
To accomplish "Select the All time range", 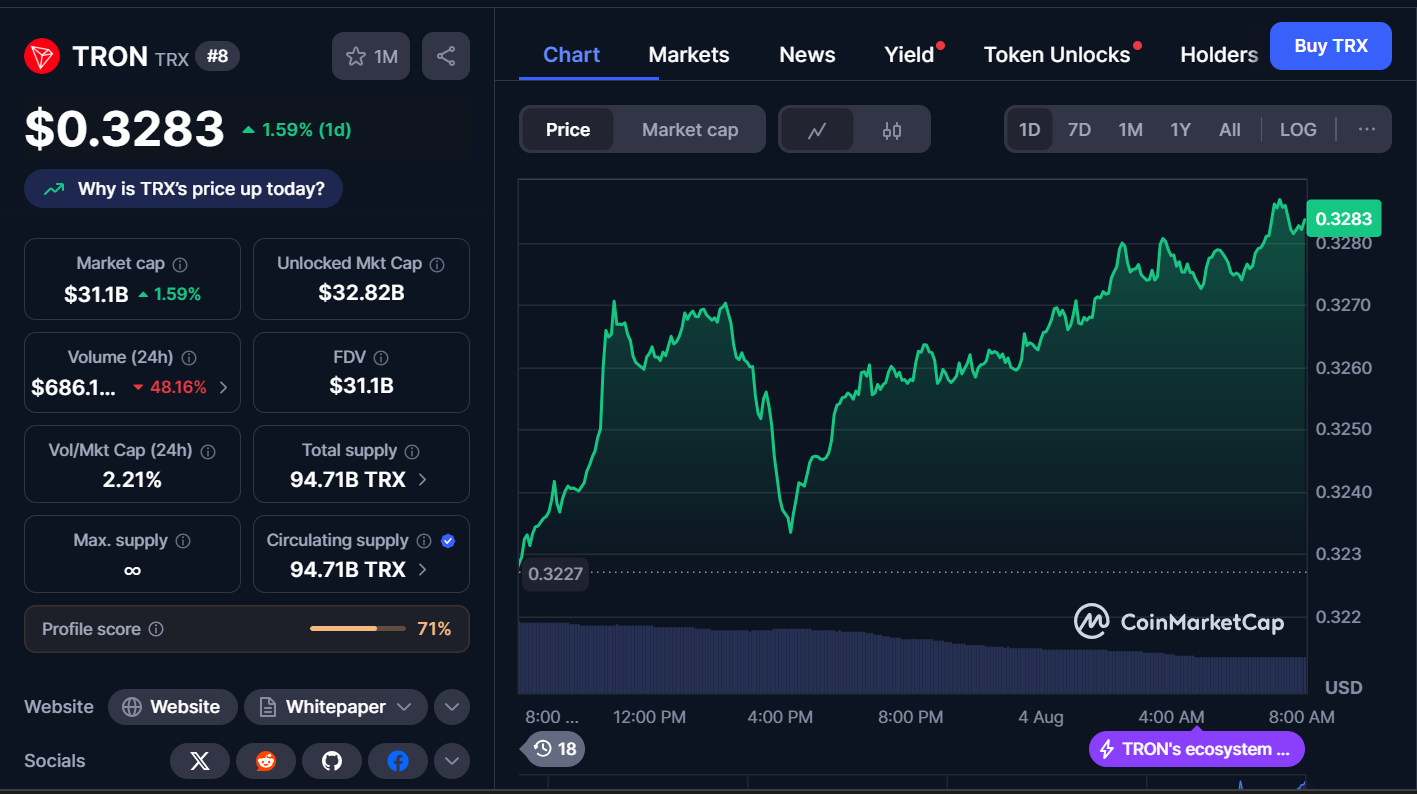I will [1230, 130].
